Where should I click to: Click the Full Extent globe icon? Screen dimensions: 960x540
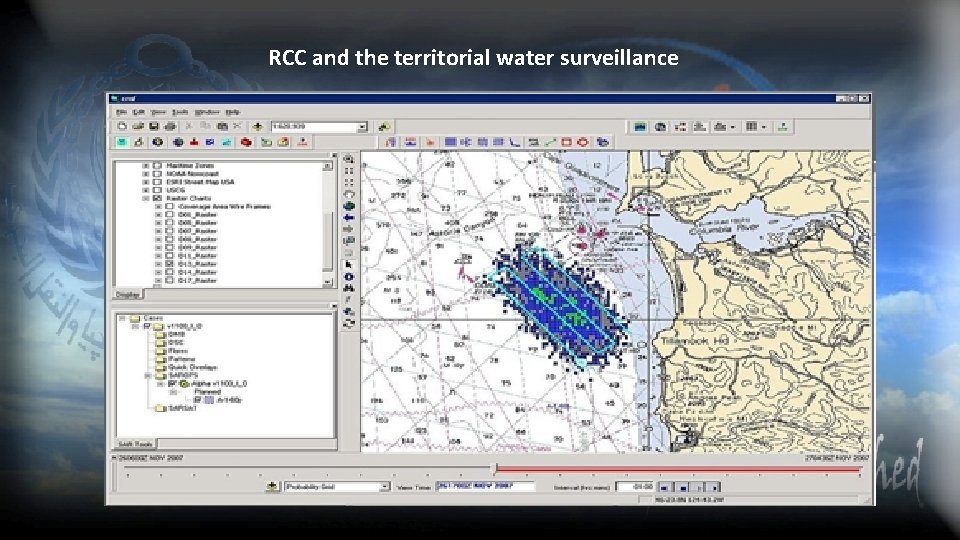[x=348, y=206]
